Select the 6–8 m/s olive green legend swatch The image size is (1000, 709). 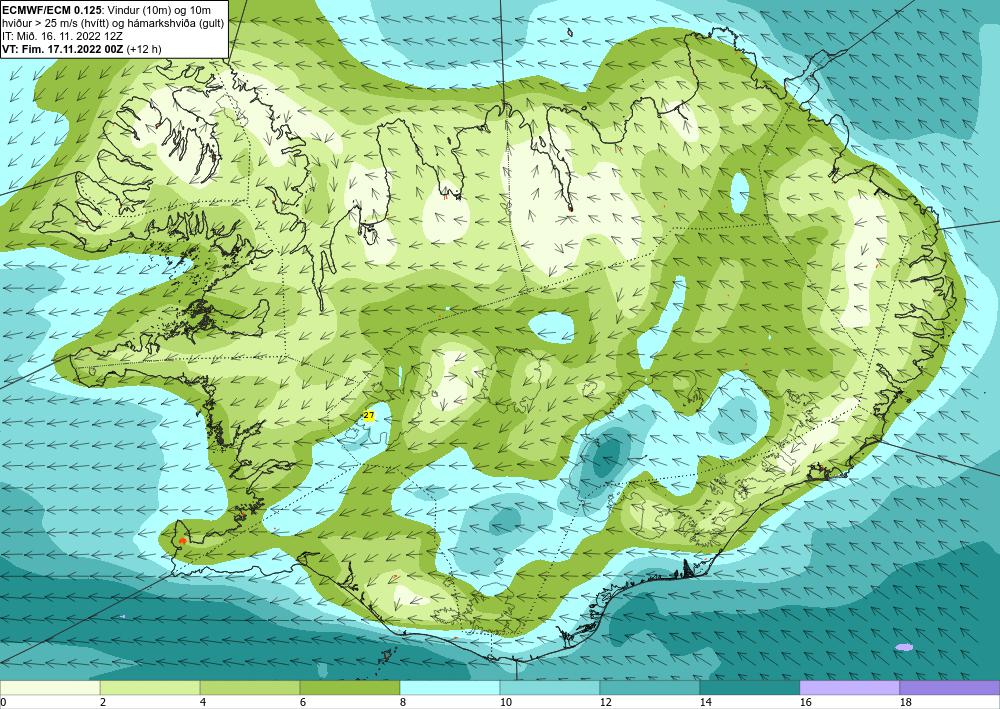350,688
